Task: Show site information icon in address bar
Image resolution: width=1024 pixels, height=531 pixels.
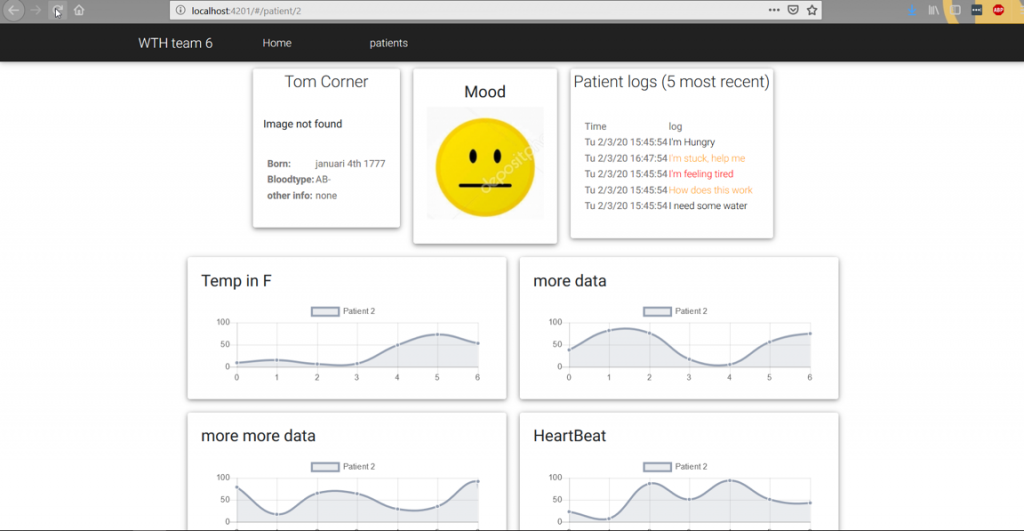Action: [181, 10]
